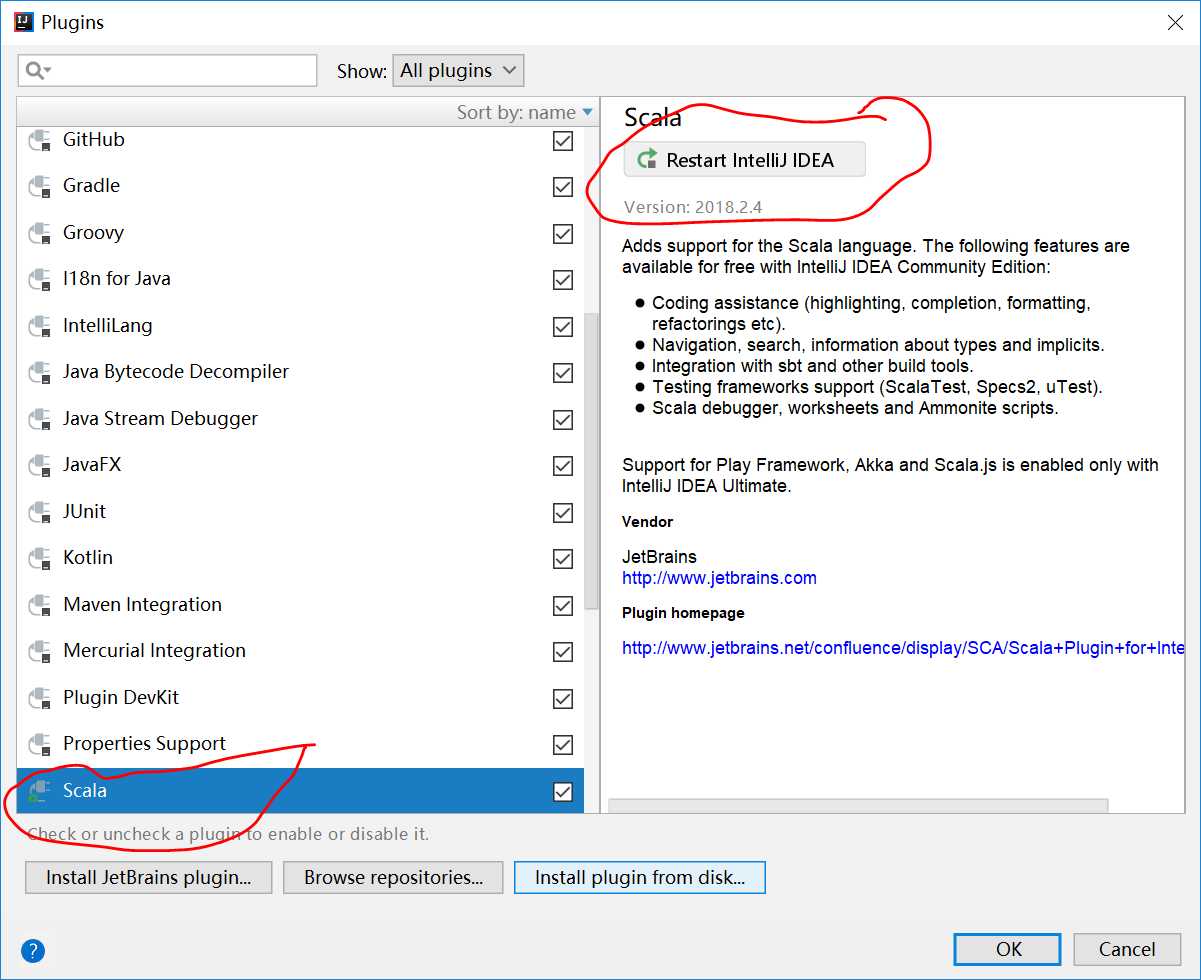The image size is (1201, 980).
Task: Click the search magnifier icon
Action: point(38,70)
